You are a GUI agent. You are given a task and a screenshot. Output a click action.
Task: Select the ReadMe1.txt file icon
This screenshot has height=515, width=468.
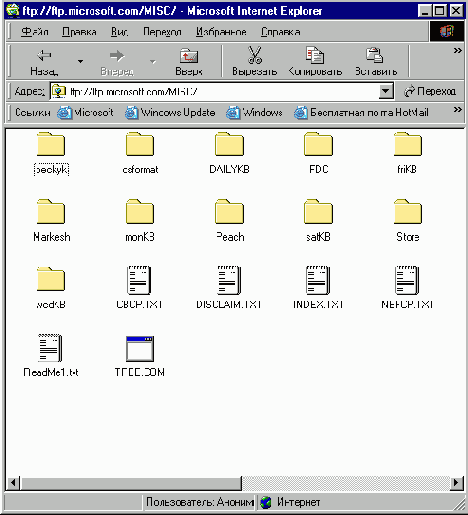pyautogui.click(x=50, y=348)
